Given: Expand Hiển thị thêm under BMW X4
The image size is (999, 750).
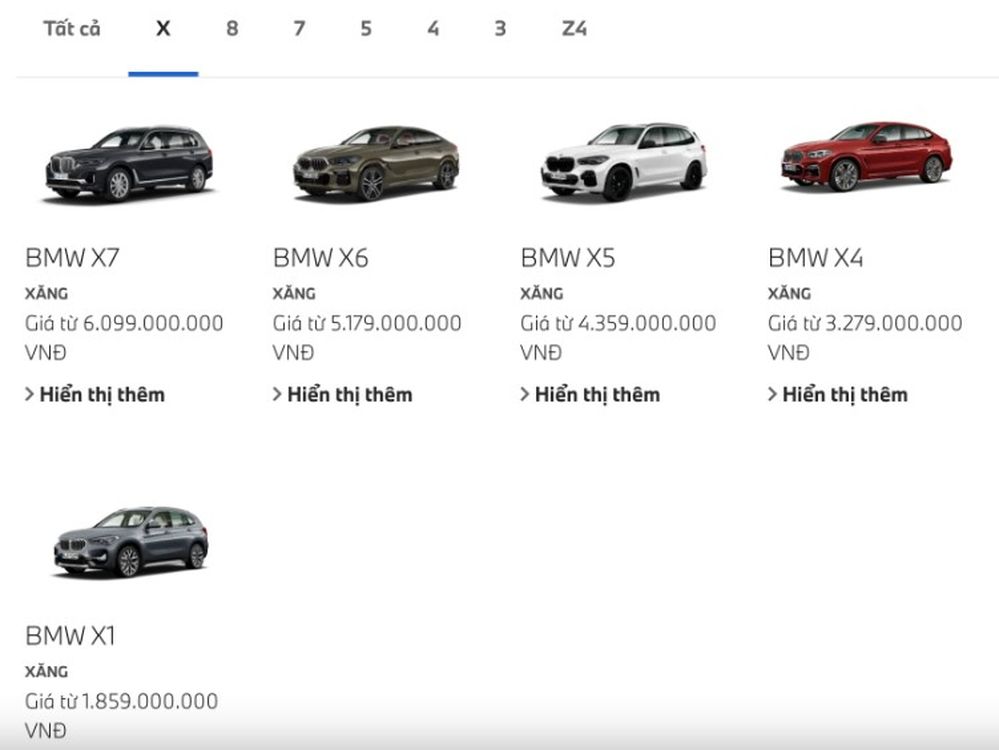Looking at the screenshot, I should tap(838, 394).
